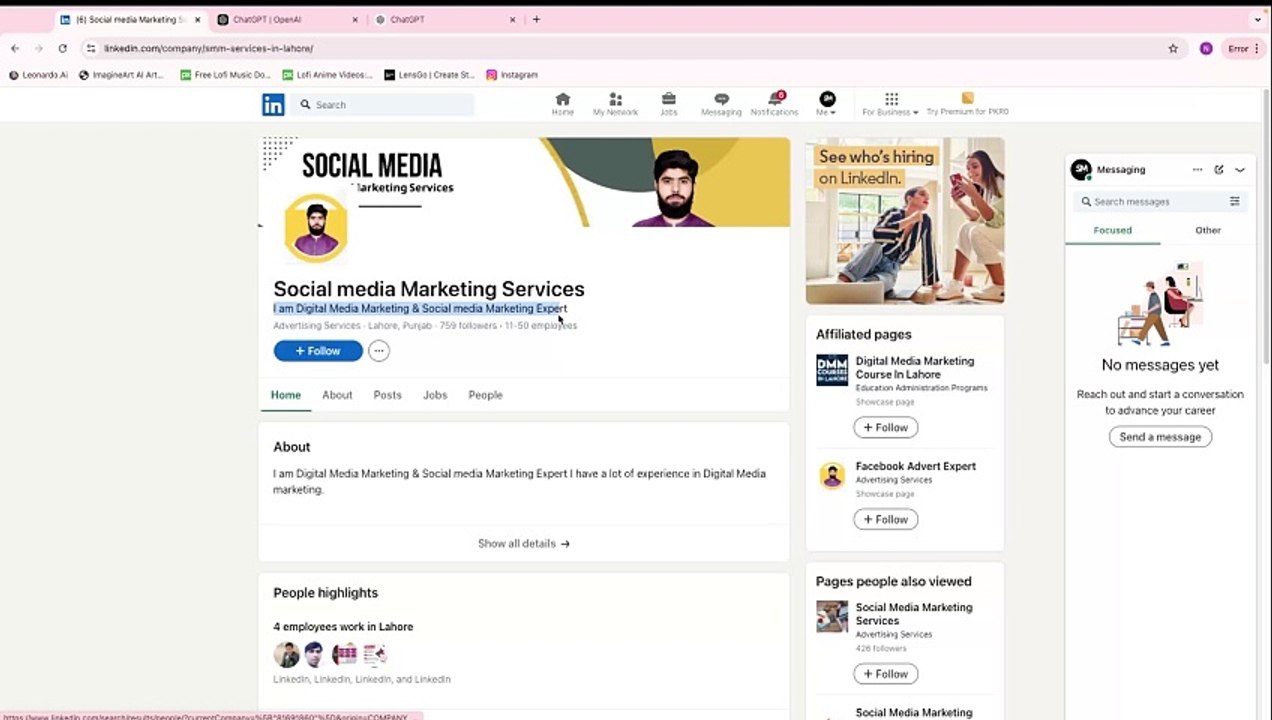Click the LinkedIn search field
This screenshot has height=720, width=1272.
pyautogui.click(x=384, y=104)
